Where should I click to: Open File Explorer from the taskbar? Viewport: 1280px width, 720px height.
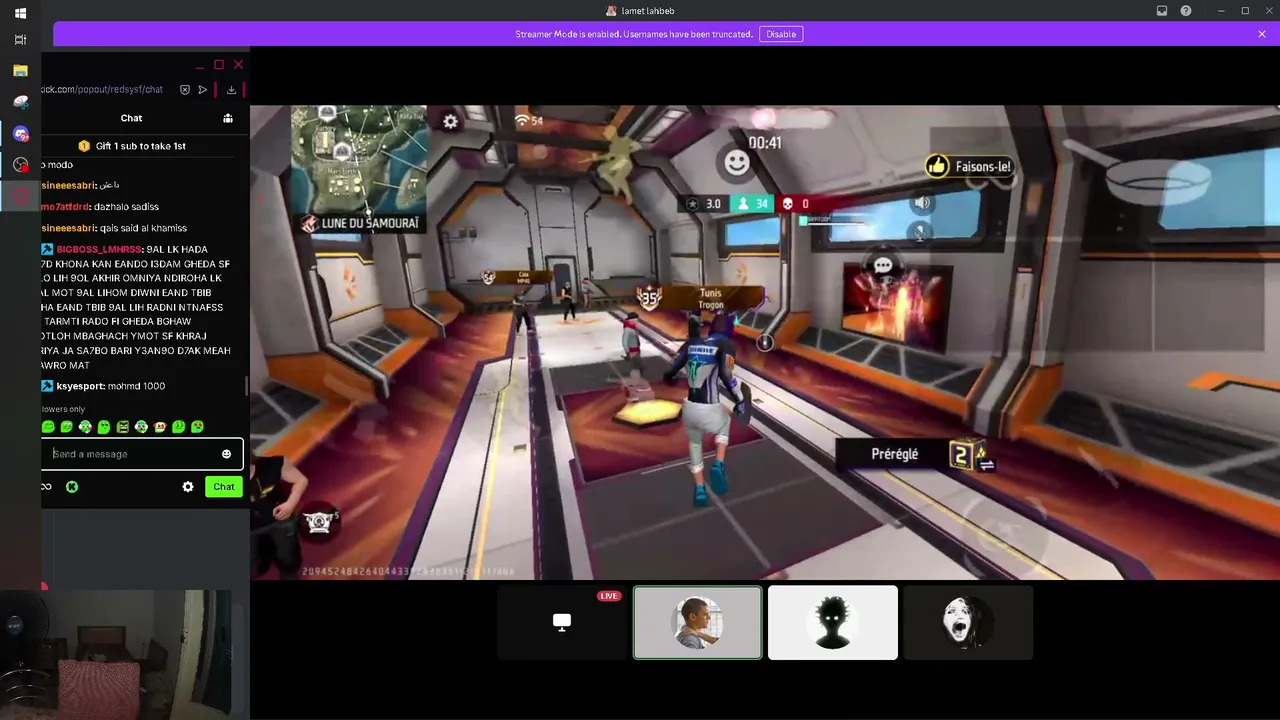20,71
